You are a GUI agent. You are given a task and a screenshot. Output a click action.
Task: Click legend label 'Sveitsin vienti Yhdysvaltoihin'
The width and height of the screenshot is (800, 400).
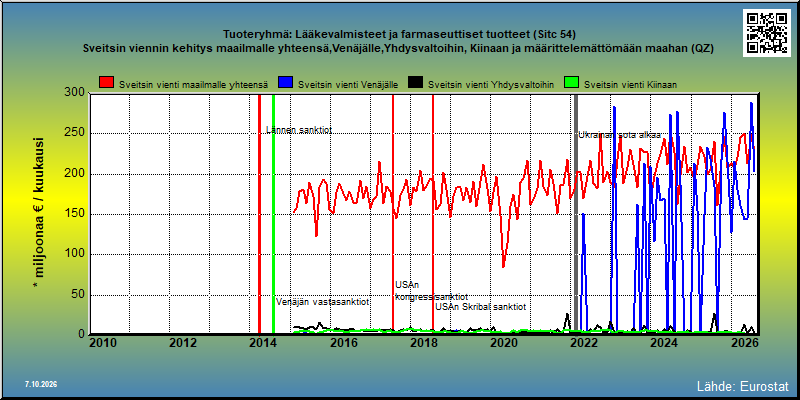(x=492, y=85)
